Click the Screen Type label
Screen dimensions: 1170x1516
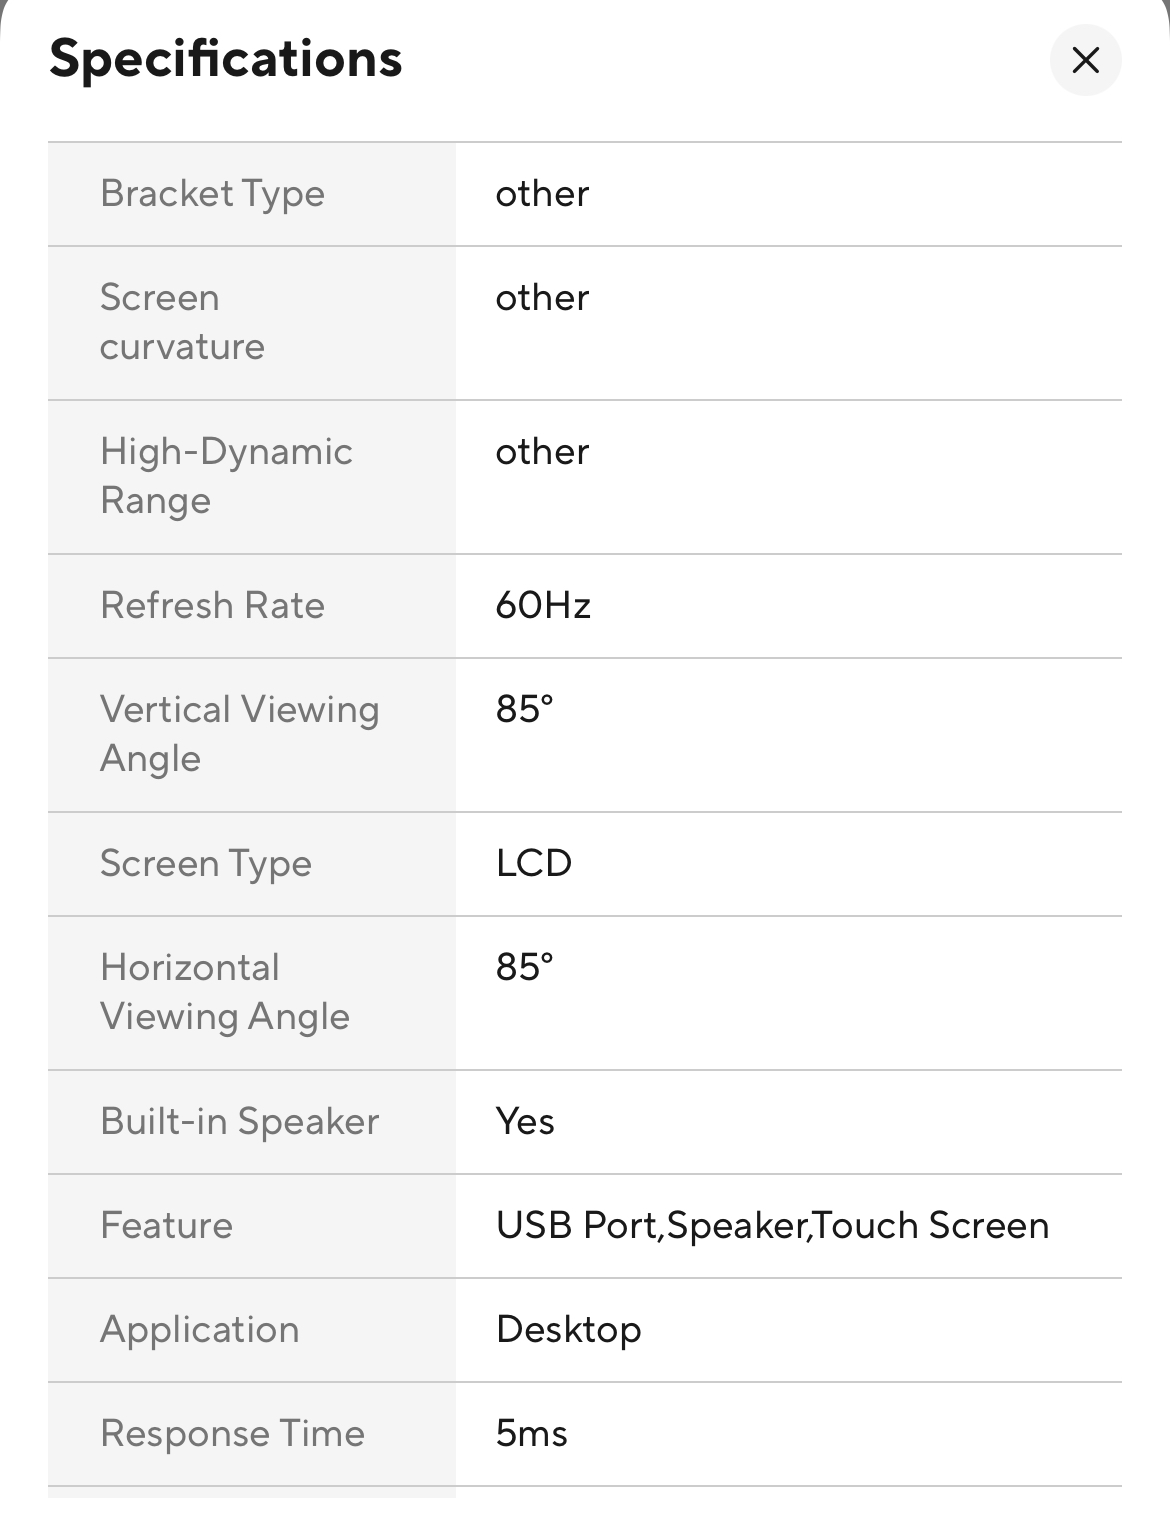[206, 864]
